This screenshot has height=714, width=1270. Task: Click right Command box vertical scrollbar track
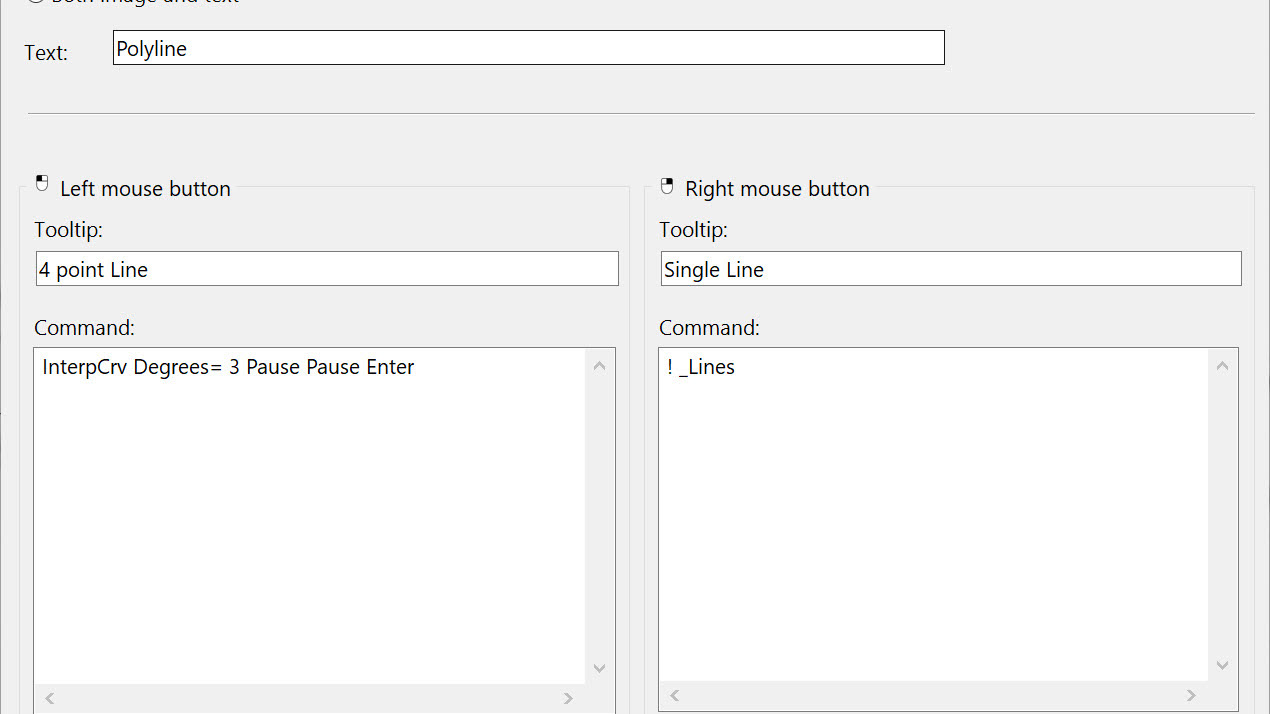click(x=1223, y=516)
